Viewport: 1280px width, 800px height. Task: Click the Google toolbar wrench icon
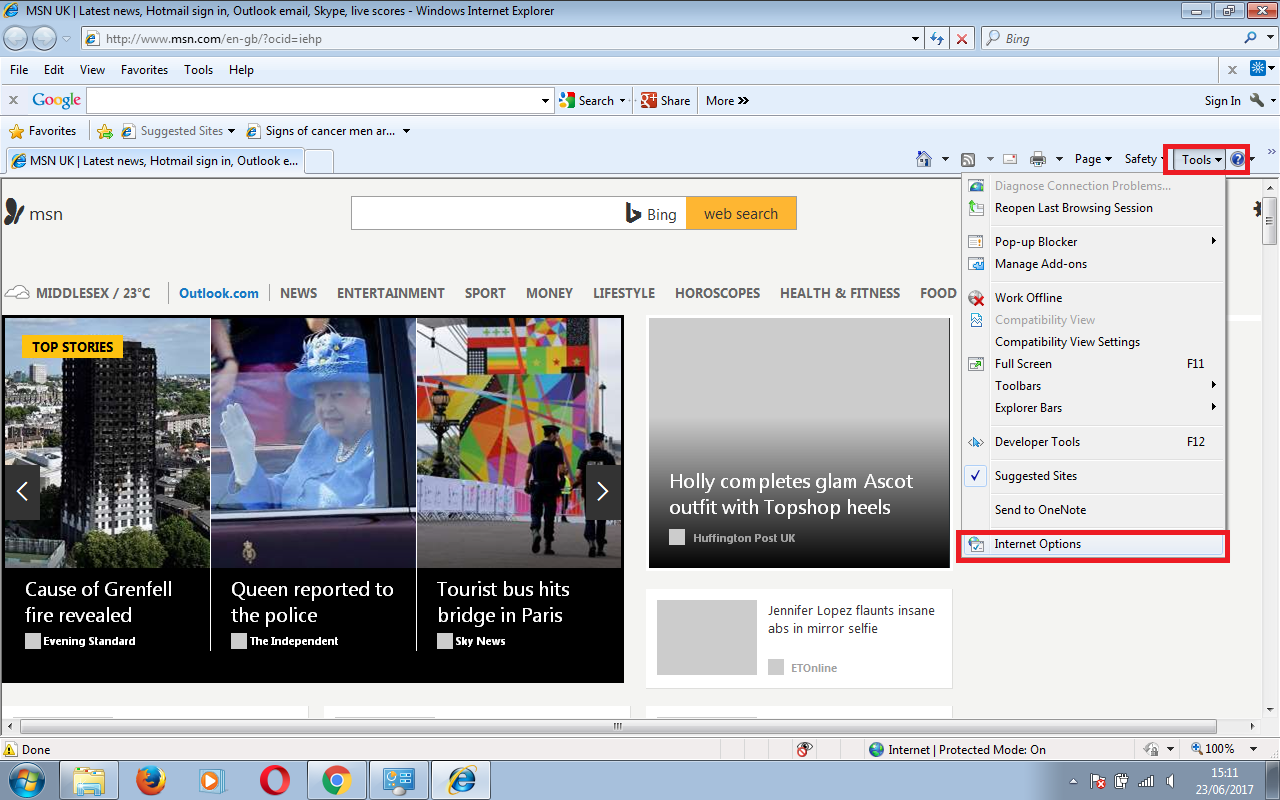pos(1258,100)
